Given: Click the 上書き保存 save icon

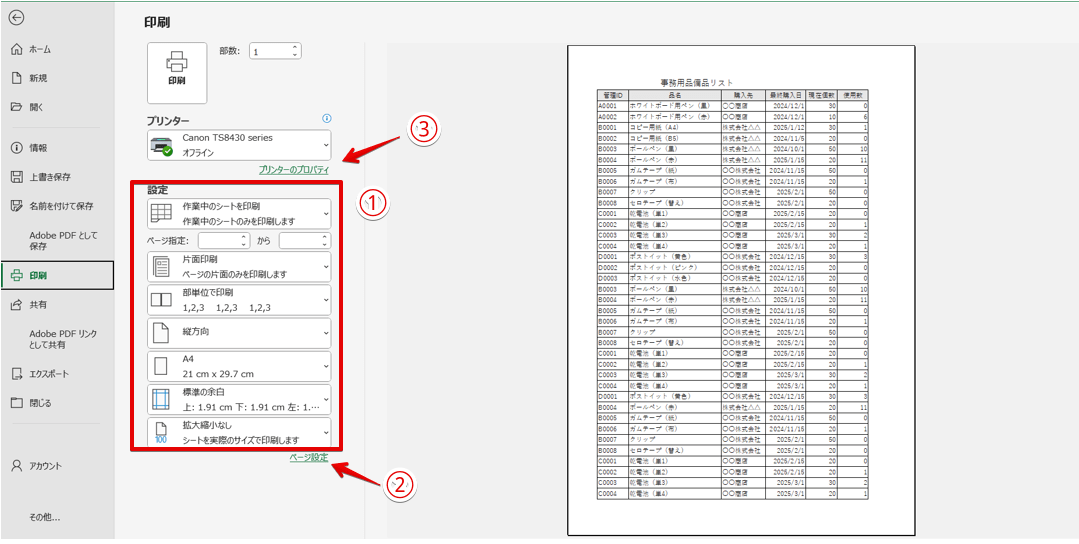Looking at the screenshot, I should click(x=16, y=177).
